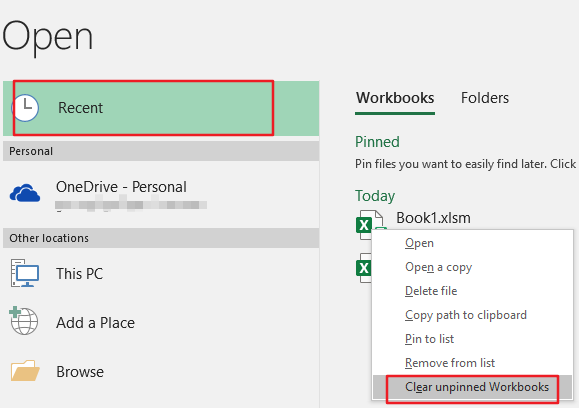Click the Book1.xlsm file name

[433, 218]
